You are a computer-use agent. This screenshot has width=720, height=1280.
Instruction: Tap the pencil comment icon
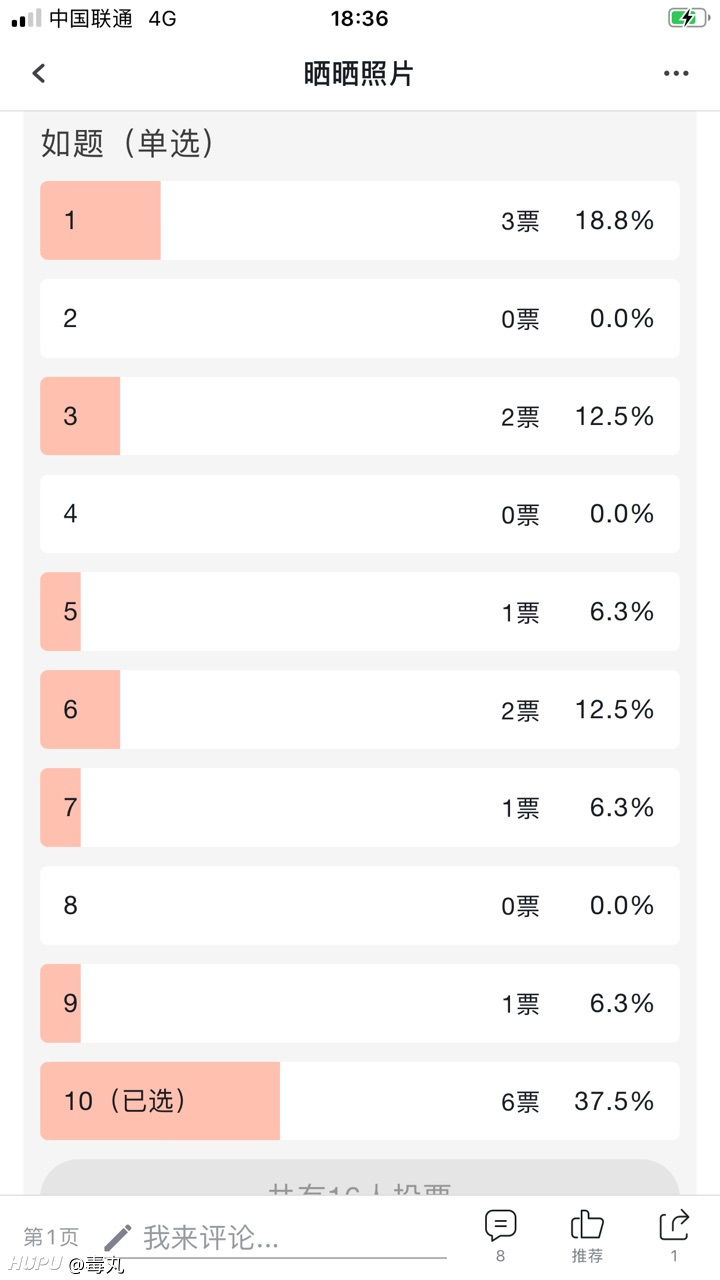tap(118, 1238)
